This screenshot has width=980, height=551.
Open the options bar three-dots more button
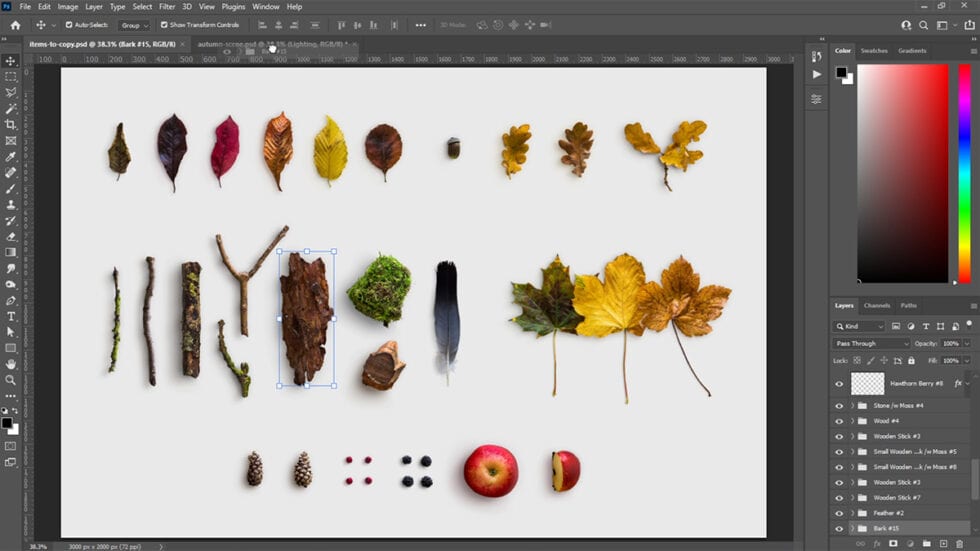[x=421, y=25]
